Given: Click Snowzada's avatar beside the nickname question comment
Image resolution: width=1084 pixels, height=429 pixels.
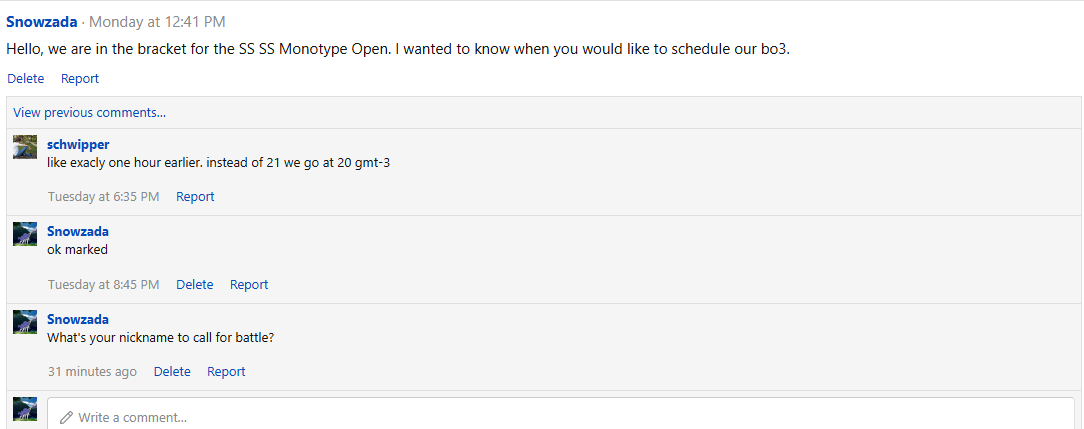Looking at the screenshot, I should (25, 322).
